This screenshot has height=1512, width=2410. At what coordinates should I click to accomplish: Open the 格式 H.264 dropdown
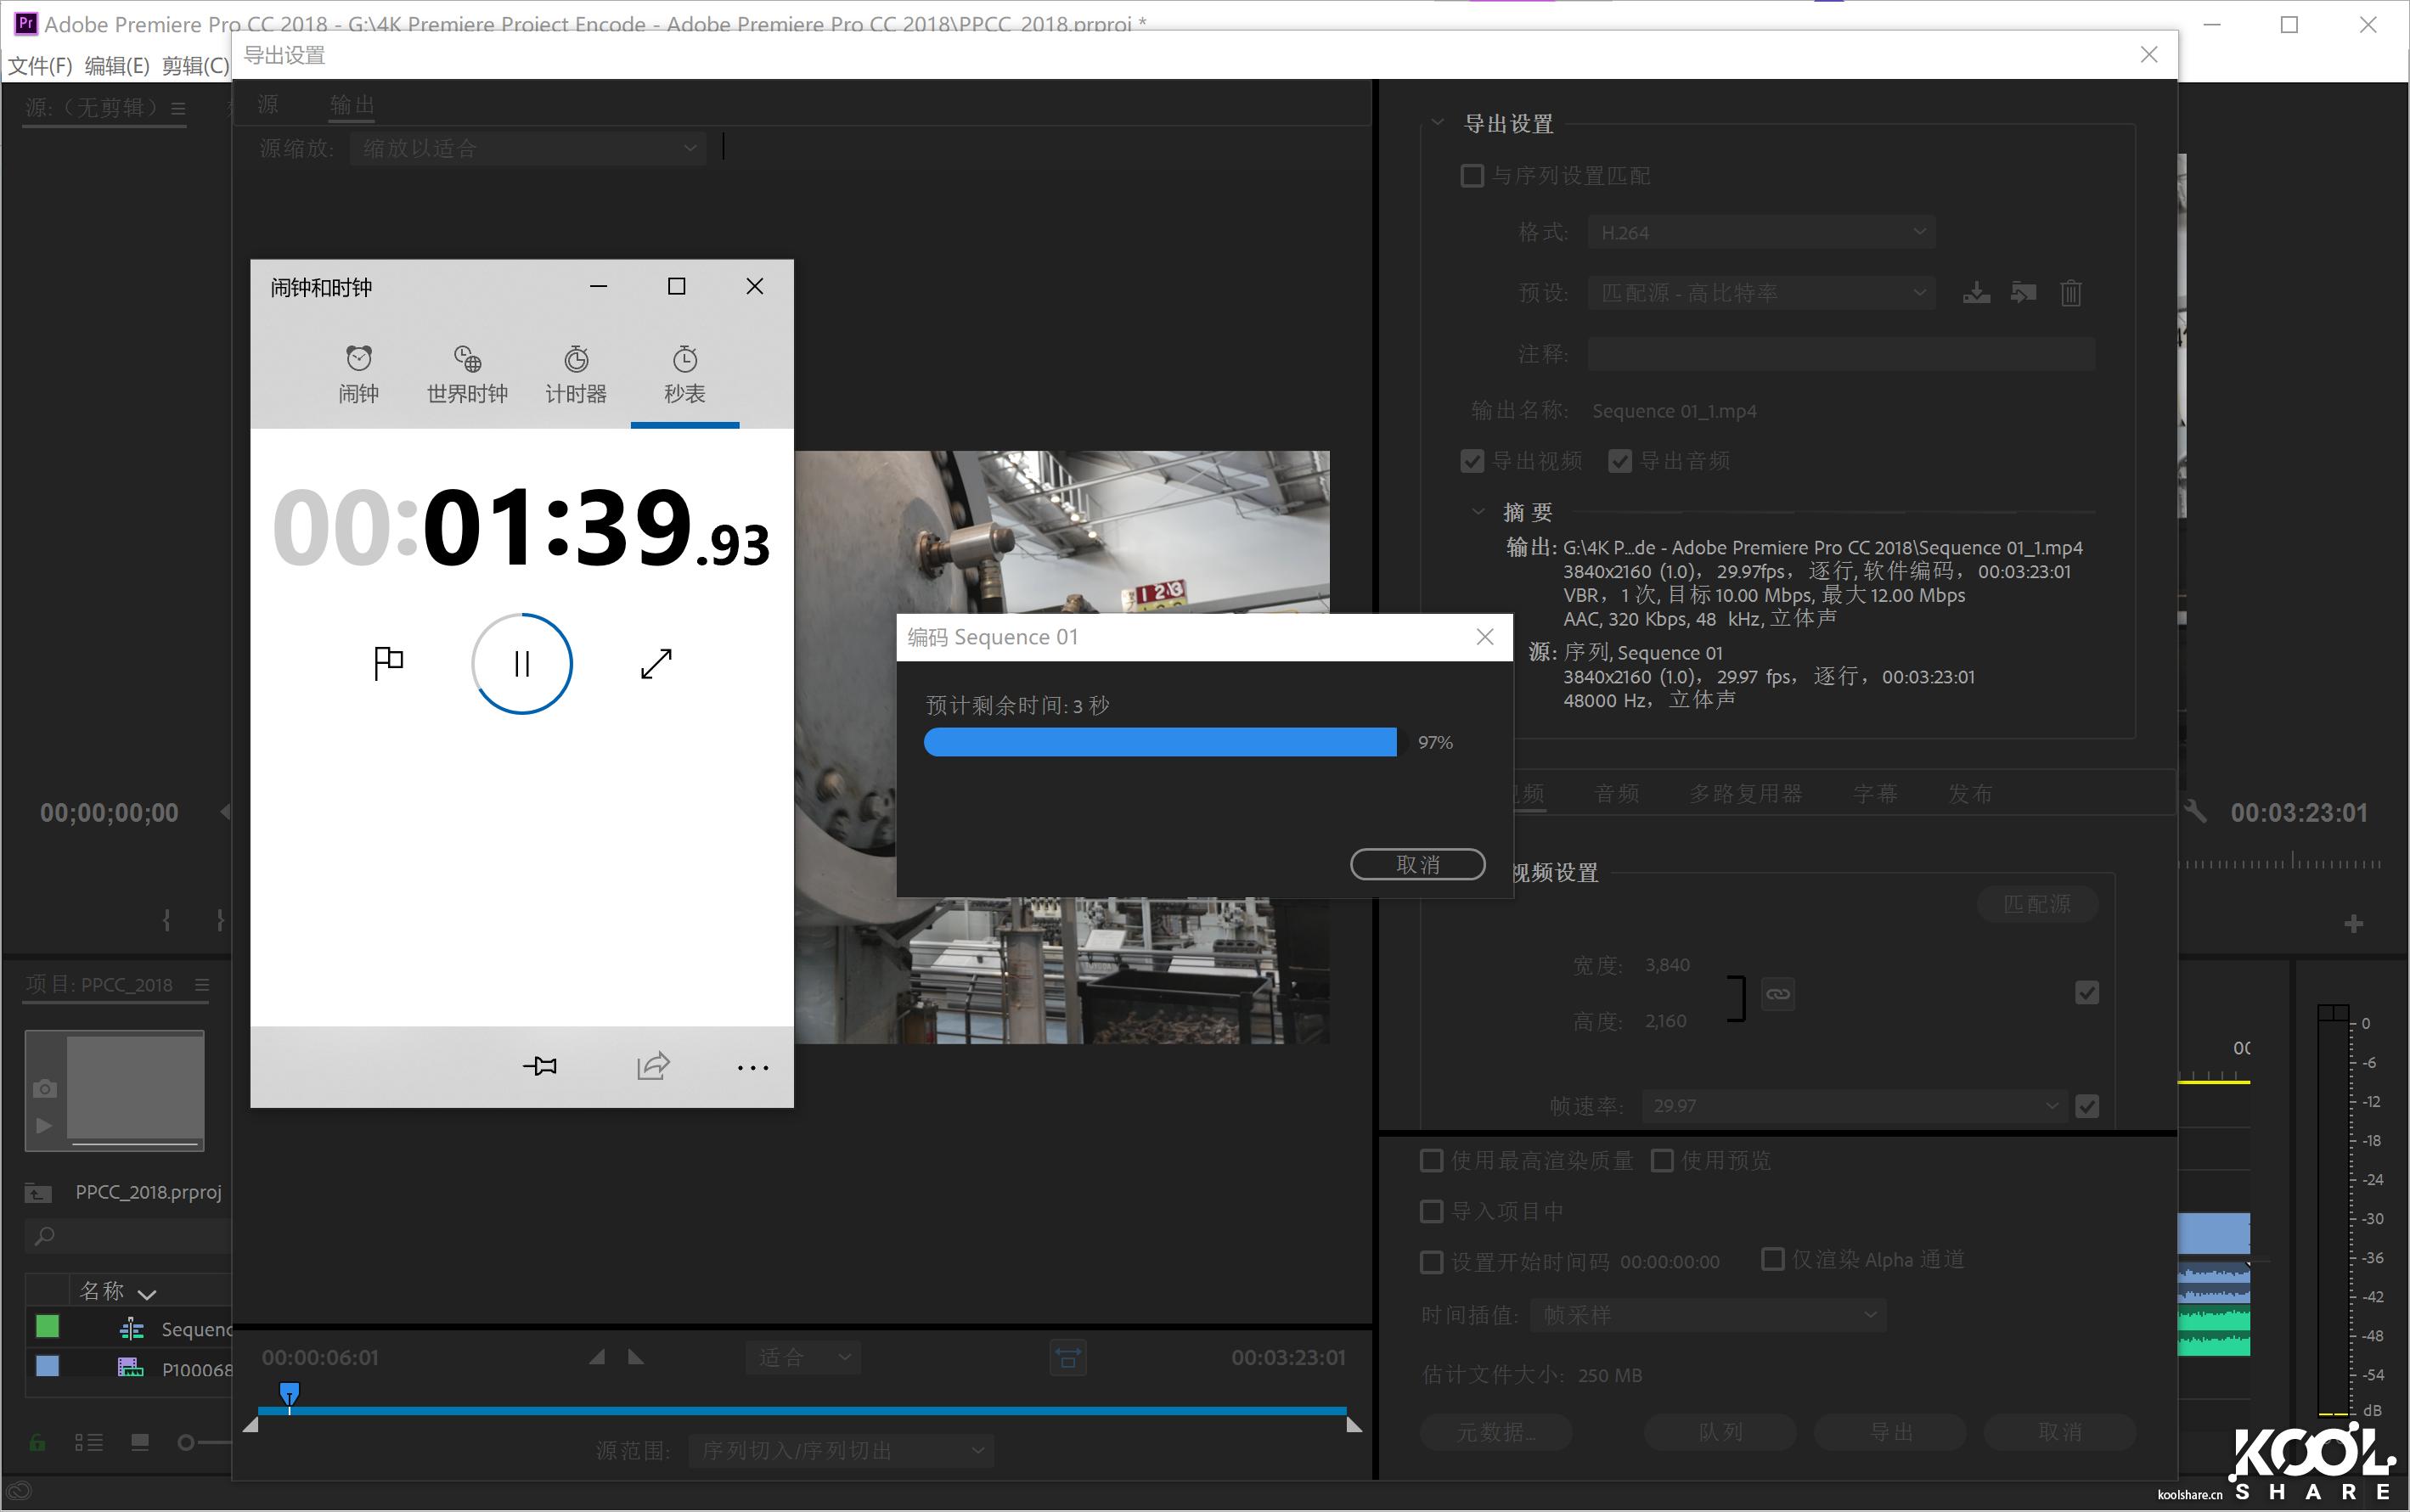(x=1761, y=232)
